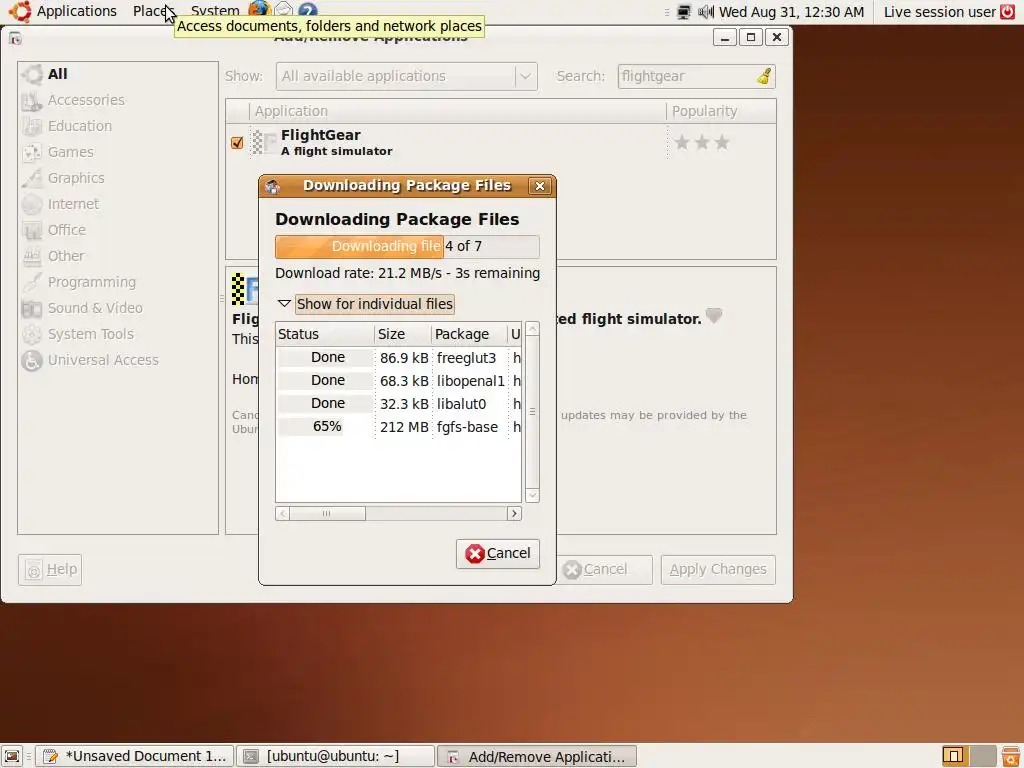Viewport: 1024px width, 768px height.
Task: Click the workspace switcher first workspace
Action: [x=953, y=756]
